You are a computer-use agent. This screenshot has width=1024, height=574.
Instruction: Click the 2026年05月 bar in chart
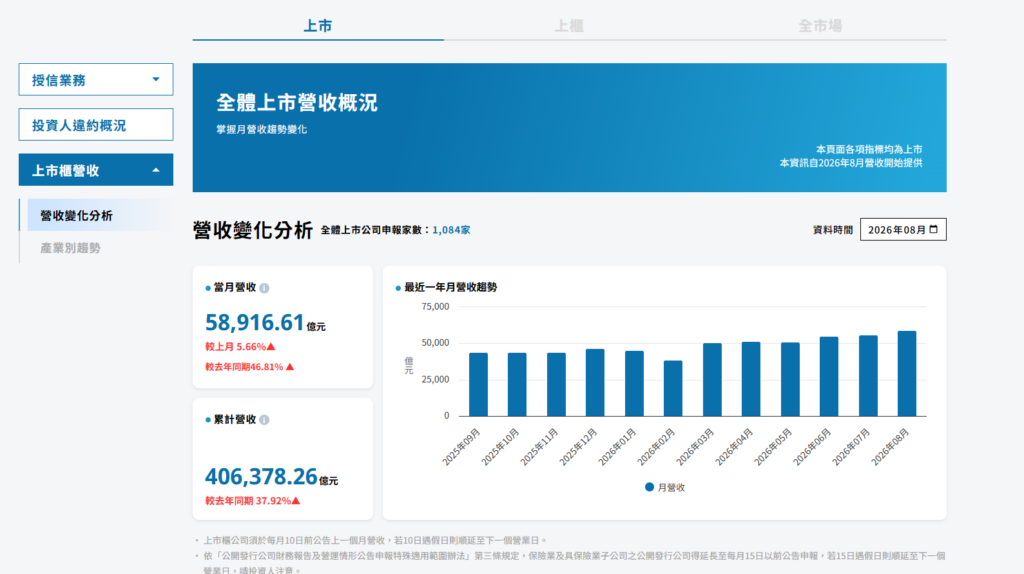point(790,379)
